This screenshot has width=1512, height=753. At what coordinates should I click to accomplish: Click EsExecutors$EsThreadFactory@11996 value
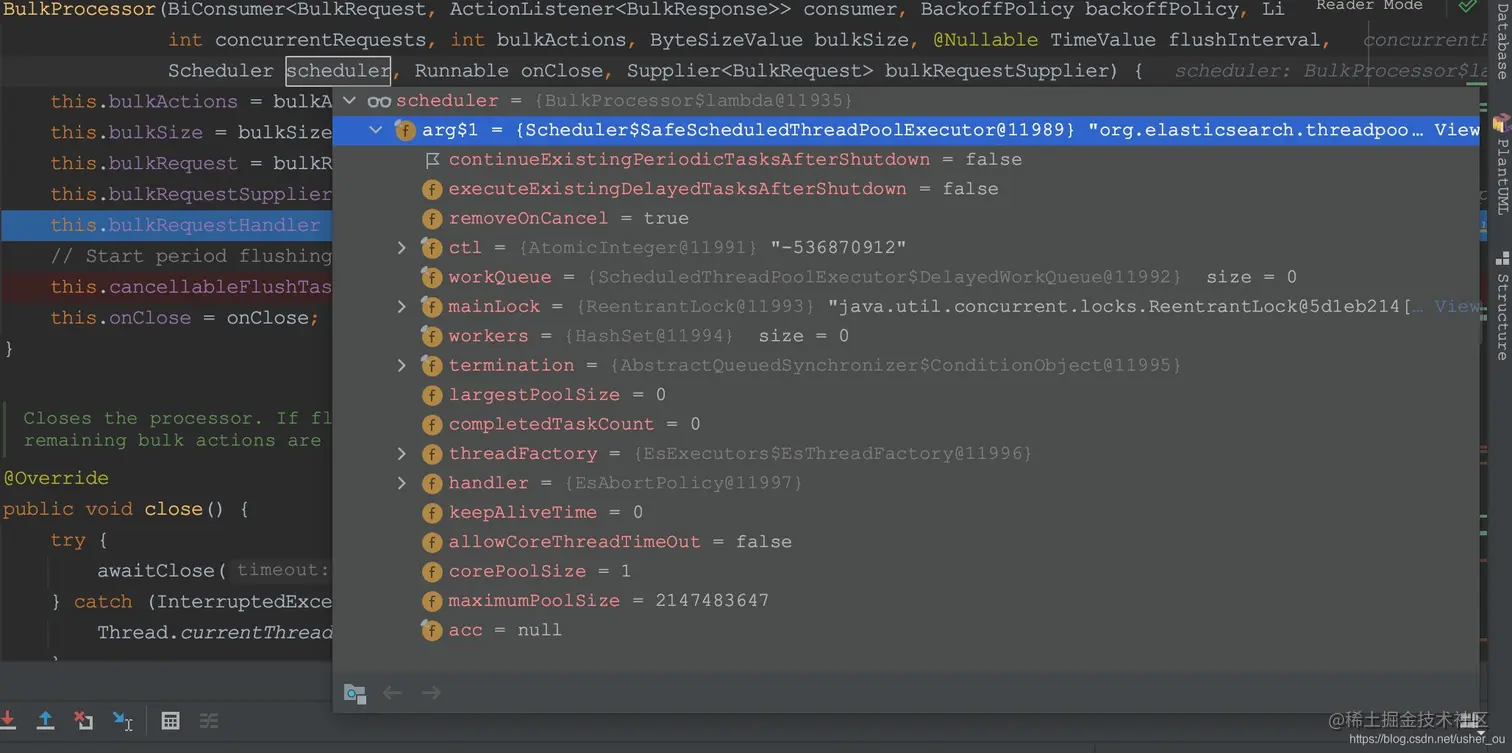point(832,454)
